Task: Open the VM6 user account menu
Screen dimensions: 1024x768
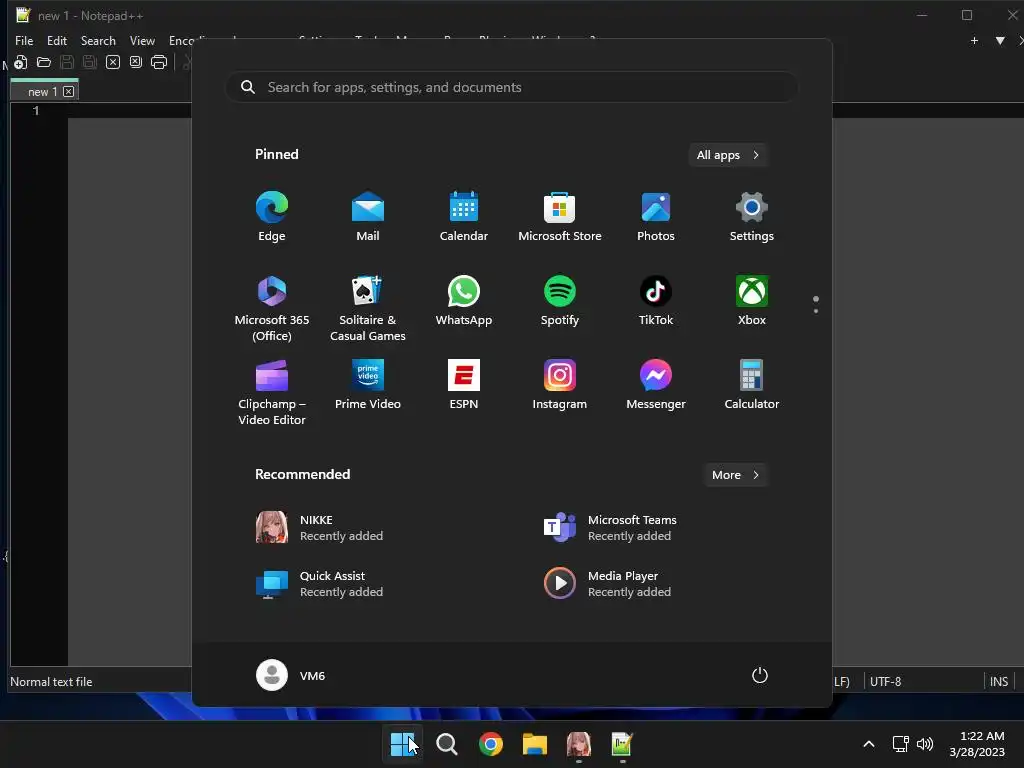Action: [x=291, y=675]
